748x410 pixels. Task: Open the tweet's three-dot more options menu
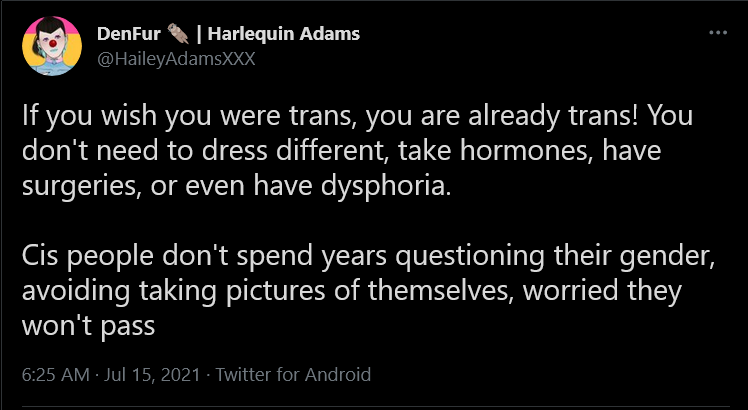pyautogui.click(x=718, y=33)
